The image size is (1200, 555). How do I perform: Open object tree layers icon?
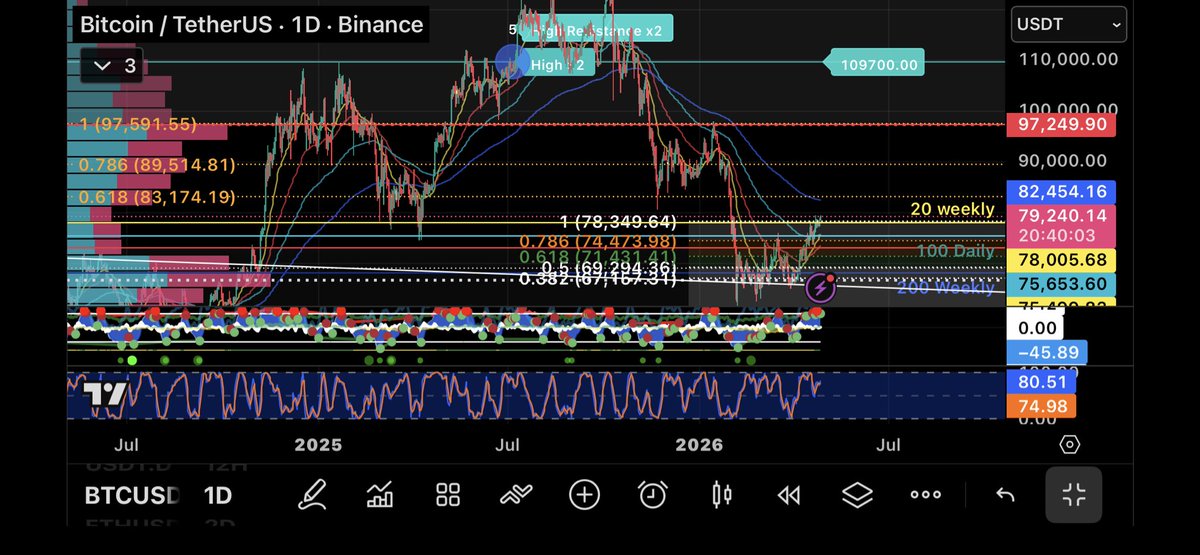coord(857,494)
